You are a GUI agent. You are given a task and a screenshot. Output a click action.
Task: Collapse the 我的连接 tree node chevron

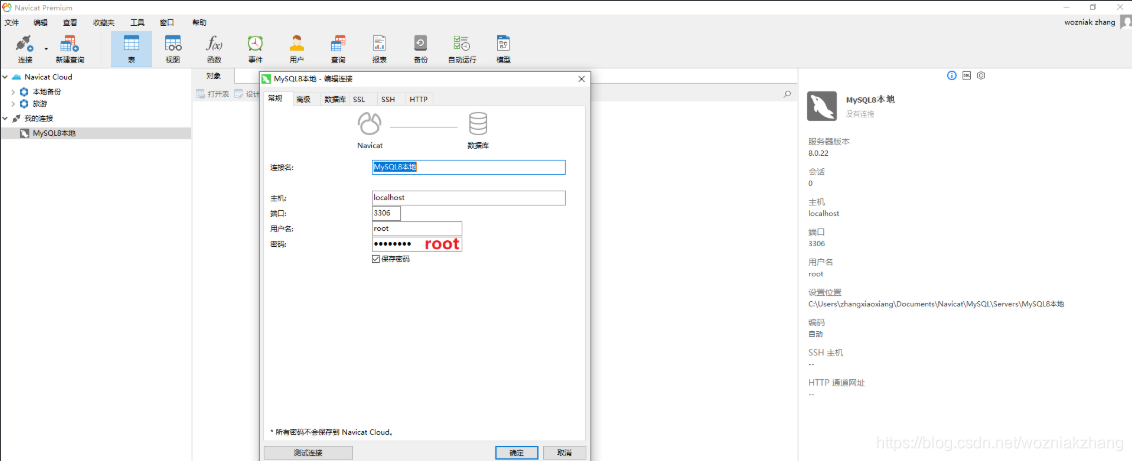pos(5,118)
